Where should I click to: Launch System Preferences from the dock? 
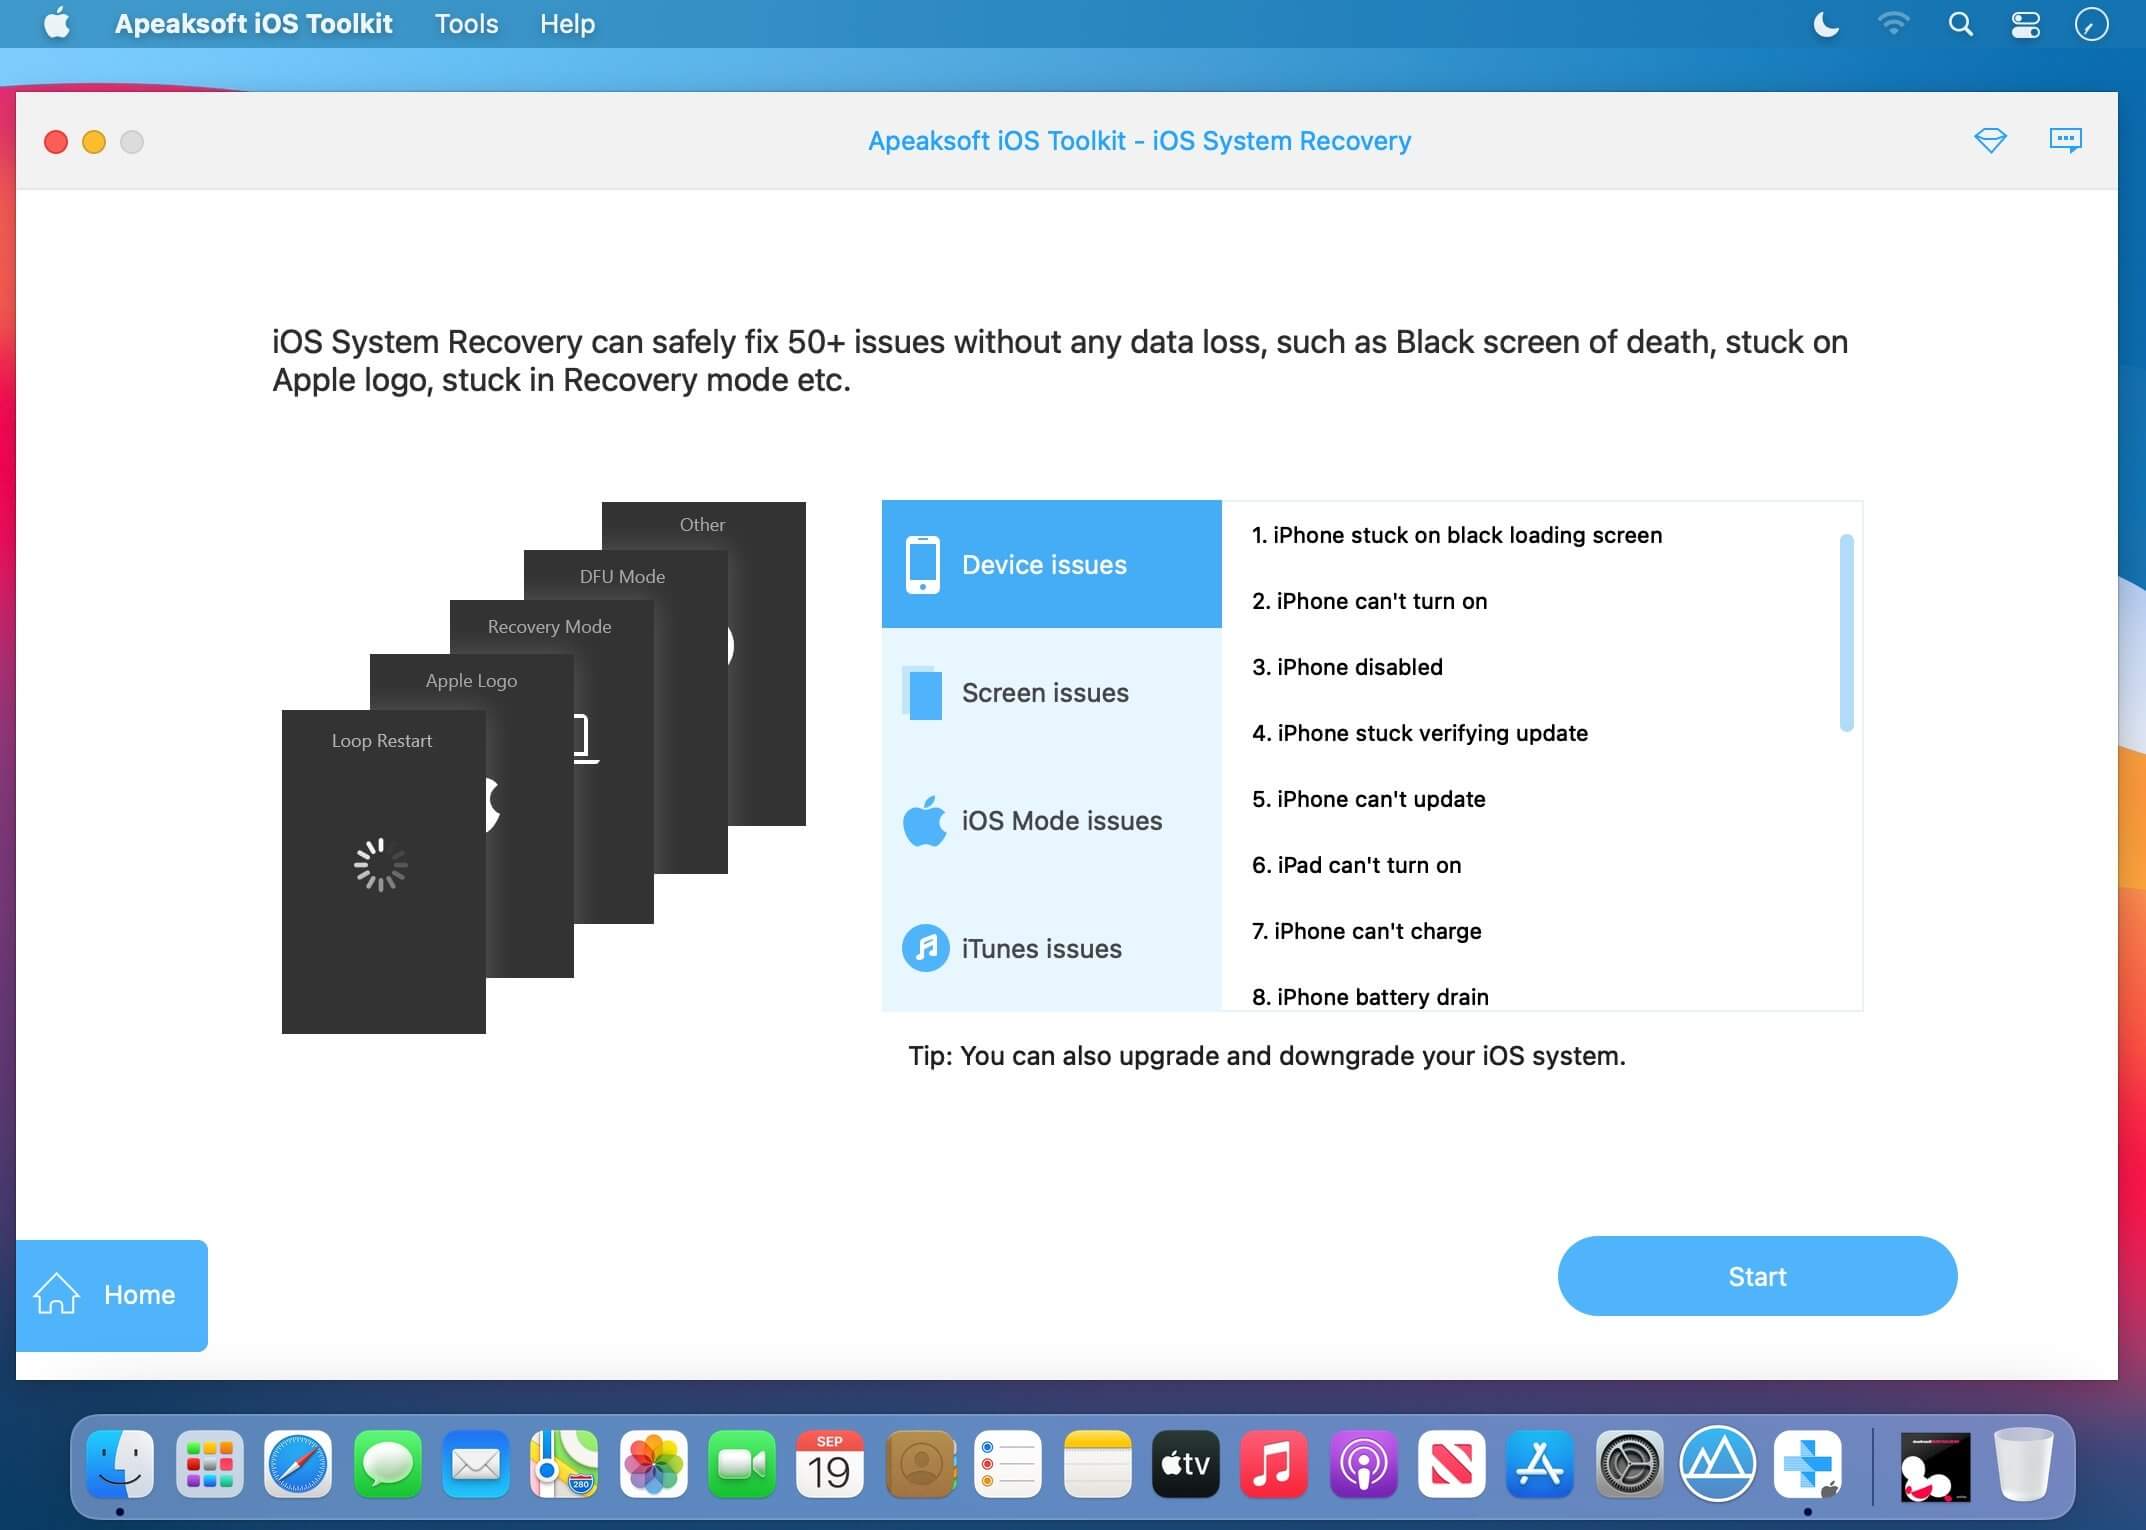(1629, 1466)
